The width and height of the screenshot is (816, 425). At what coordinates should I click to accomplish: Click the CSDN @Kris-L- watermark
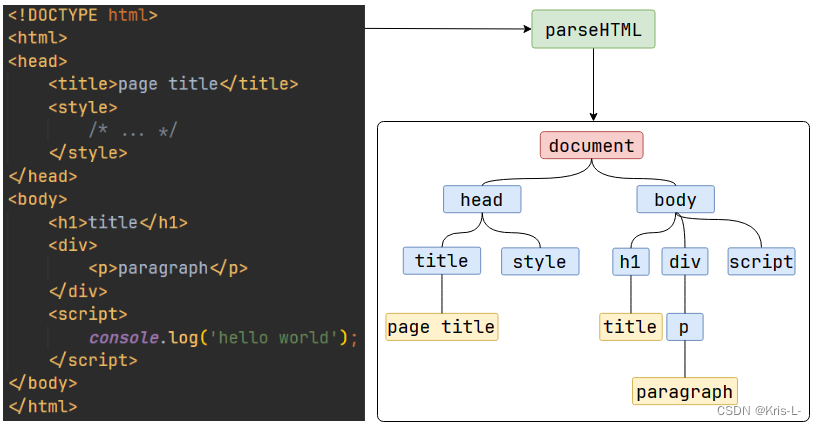tap(759, 411)
